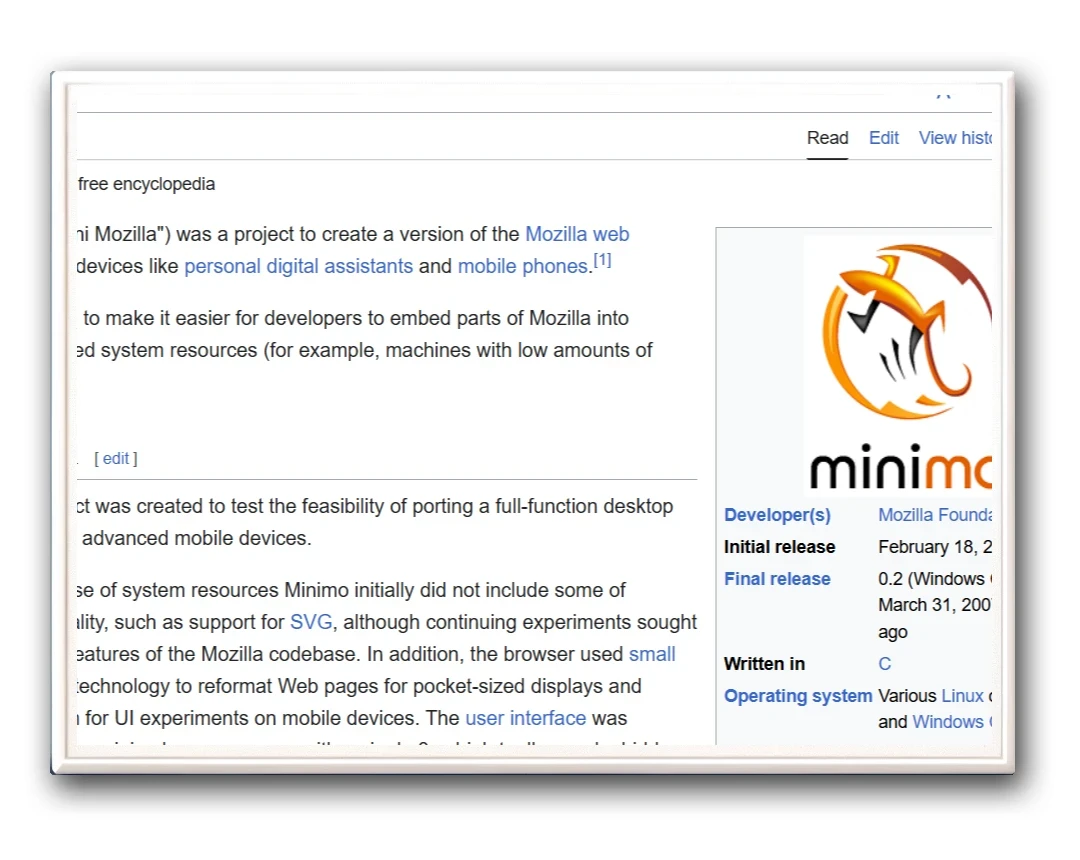Screen dimensions: 1080x860
Task: Open the Final release infobox link
Action: (777, 579)
